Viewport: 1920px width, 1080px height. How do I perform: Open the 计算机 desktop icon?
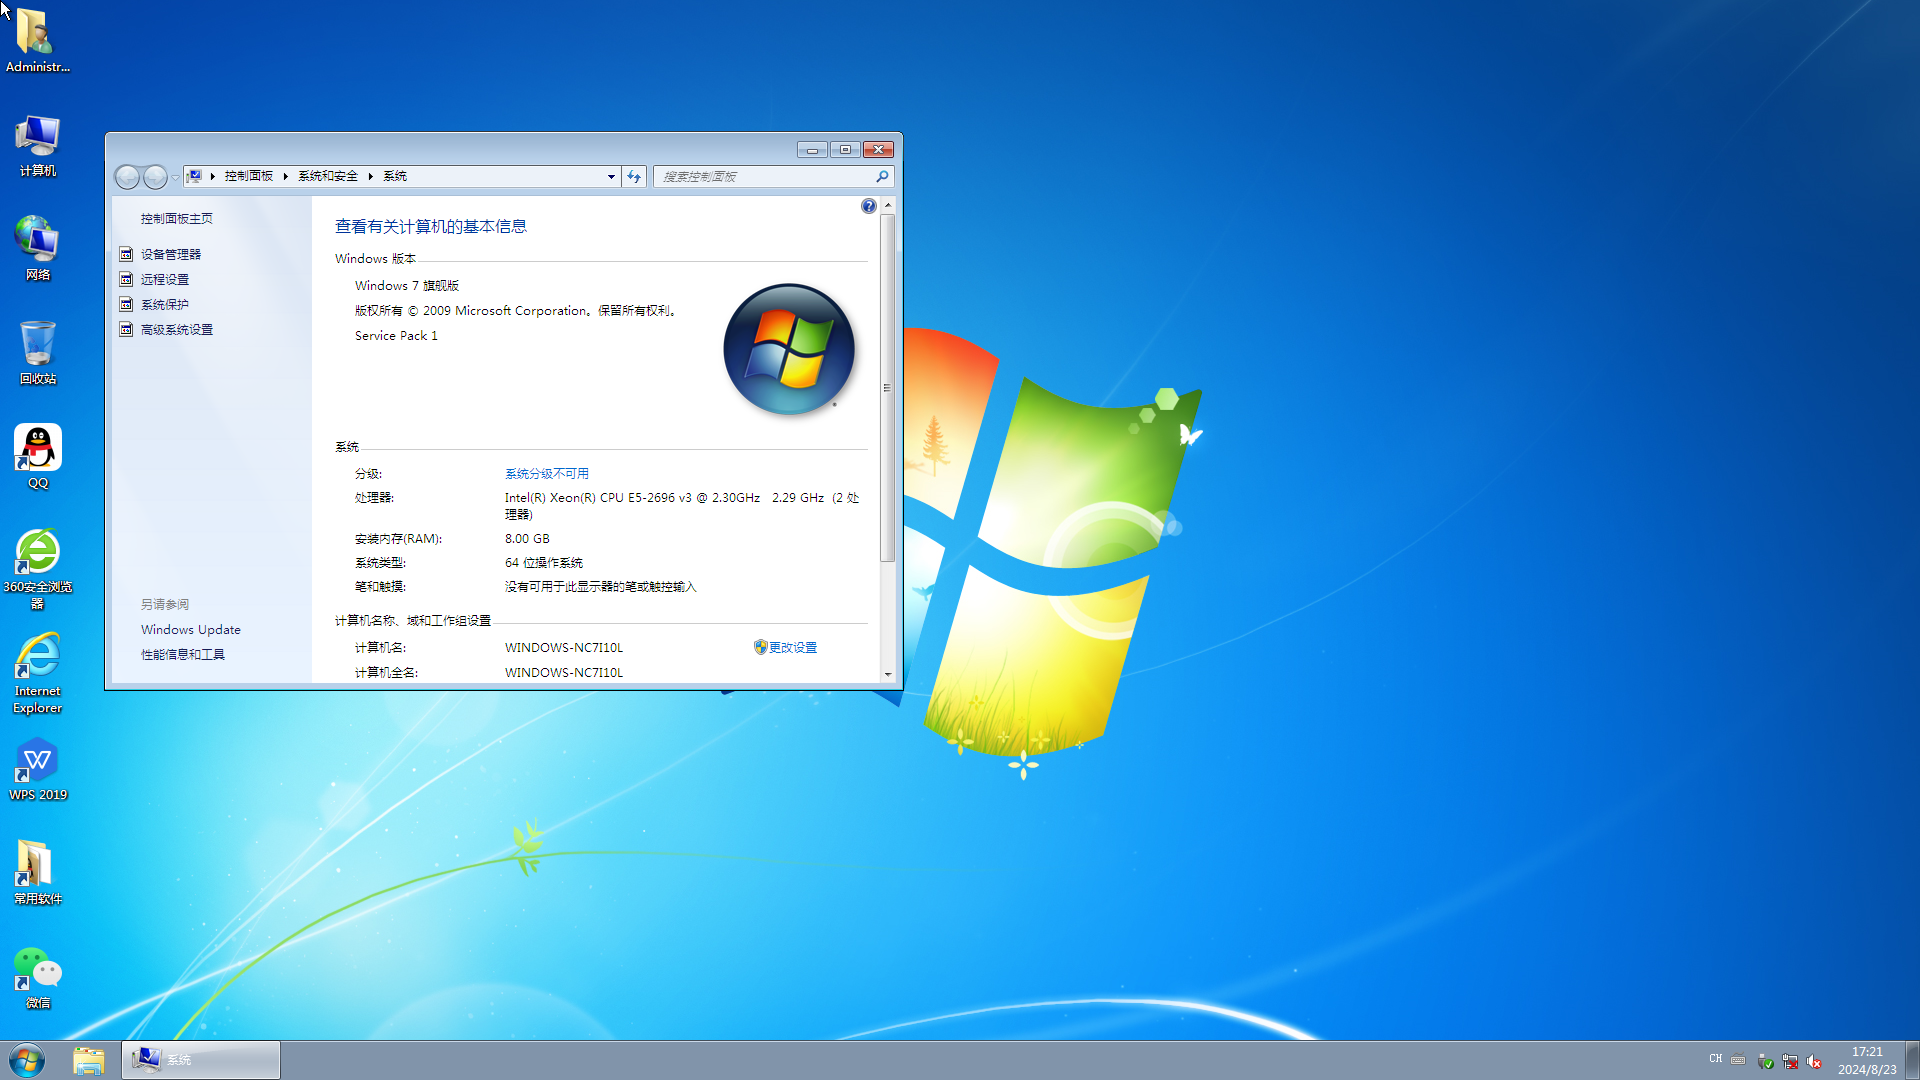point(37,145)
